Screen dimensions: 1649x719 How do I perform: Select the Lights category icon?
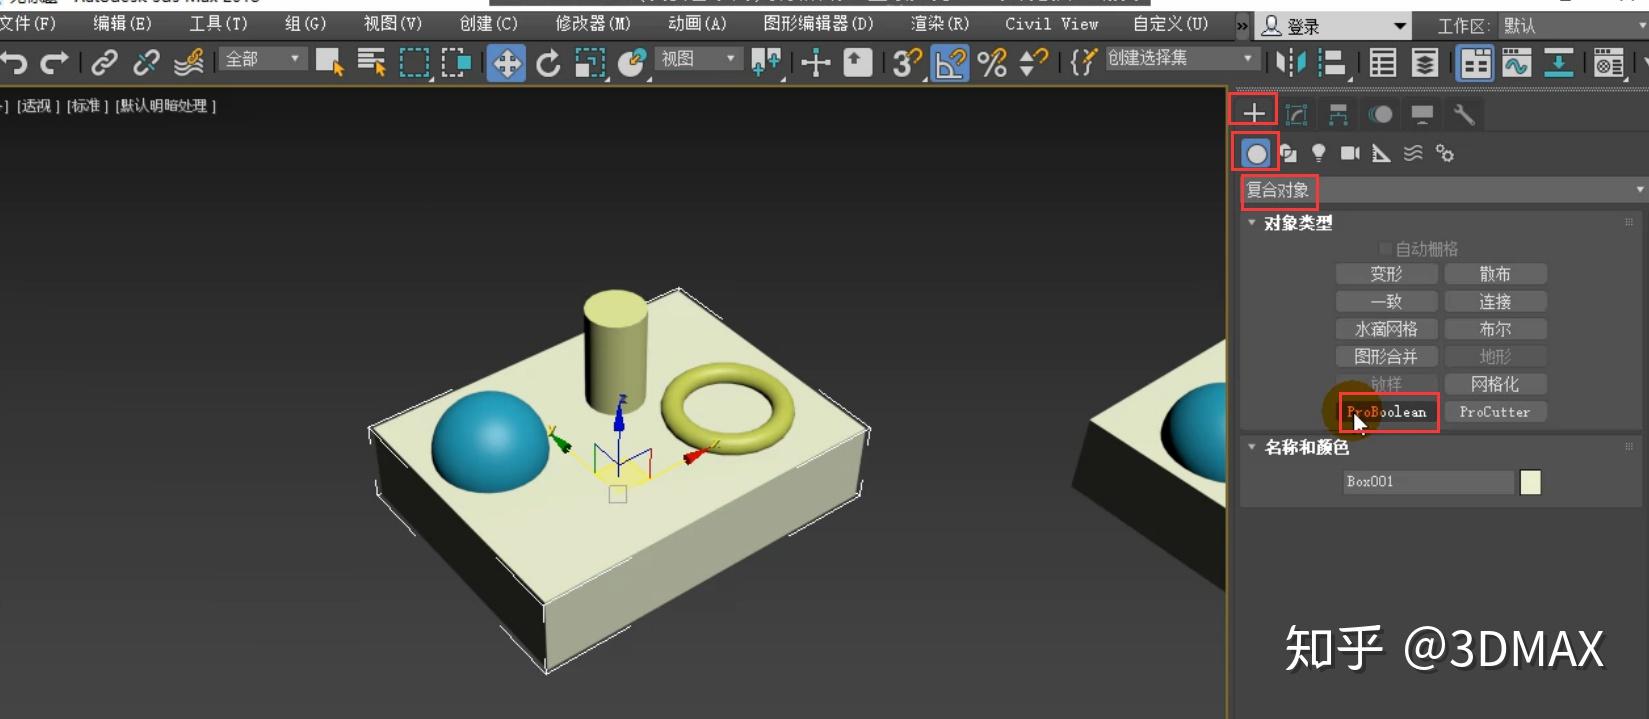click(1319, 153)
